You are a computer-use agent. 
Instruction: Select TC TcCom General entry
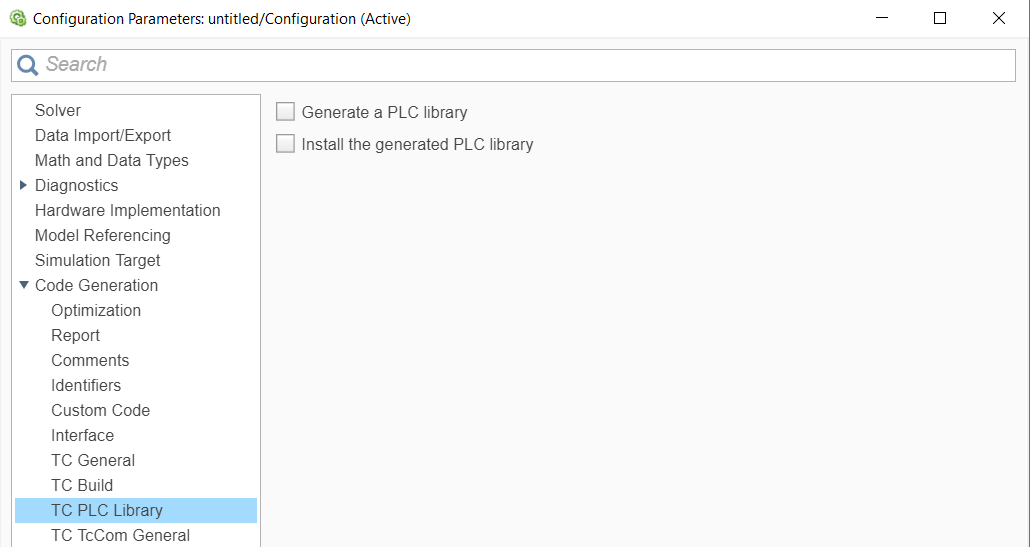pyautogui.click(x=120, y=535)
